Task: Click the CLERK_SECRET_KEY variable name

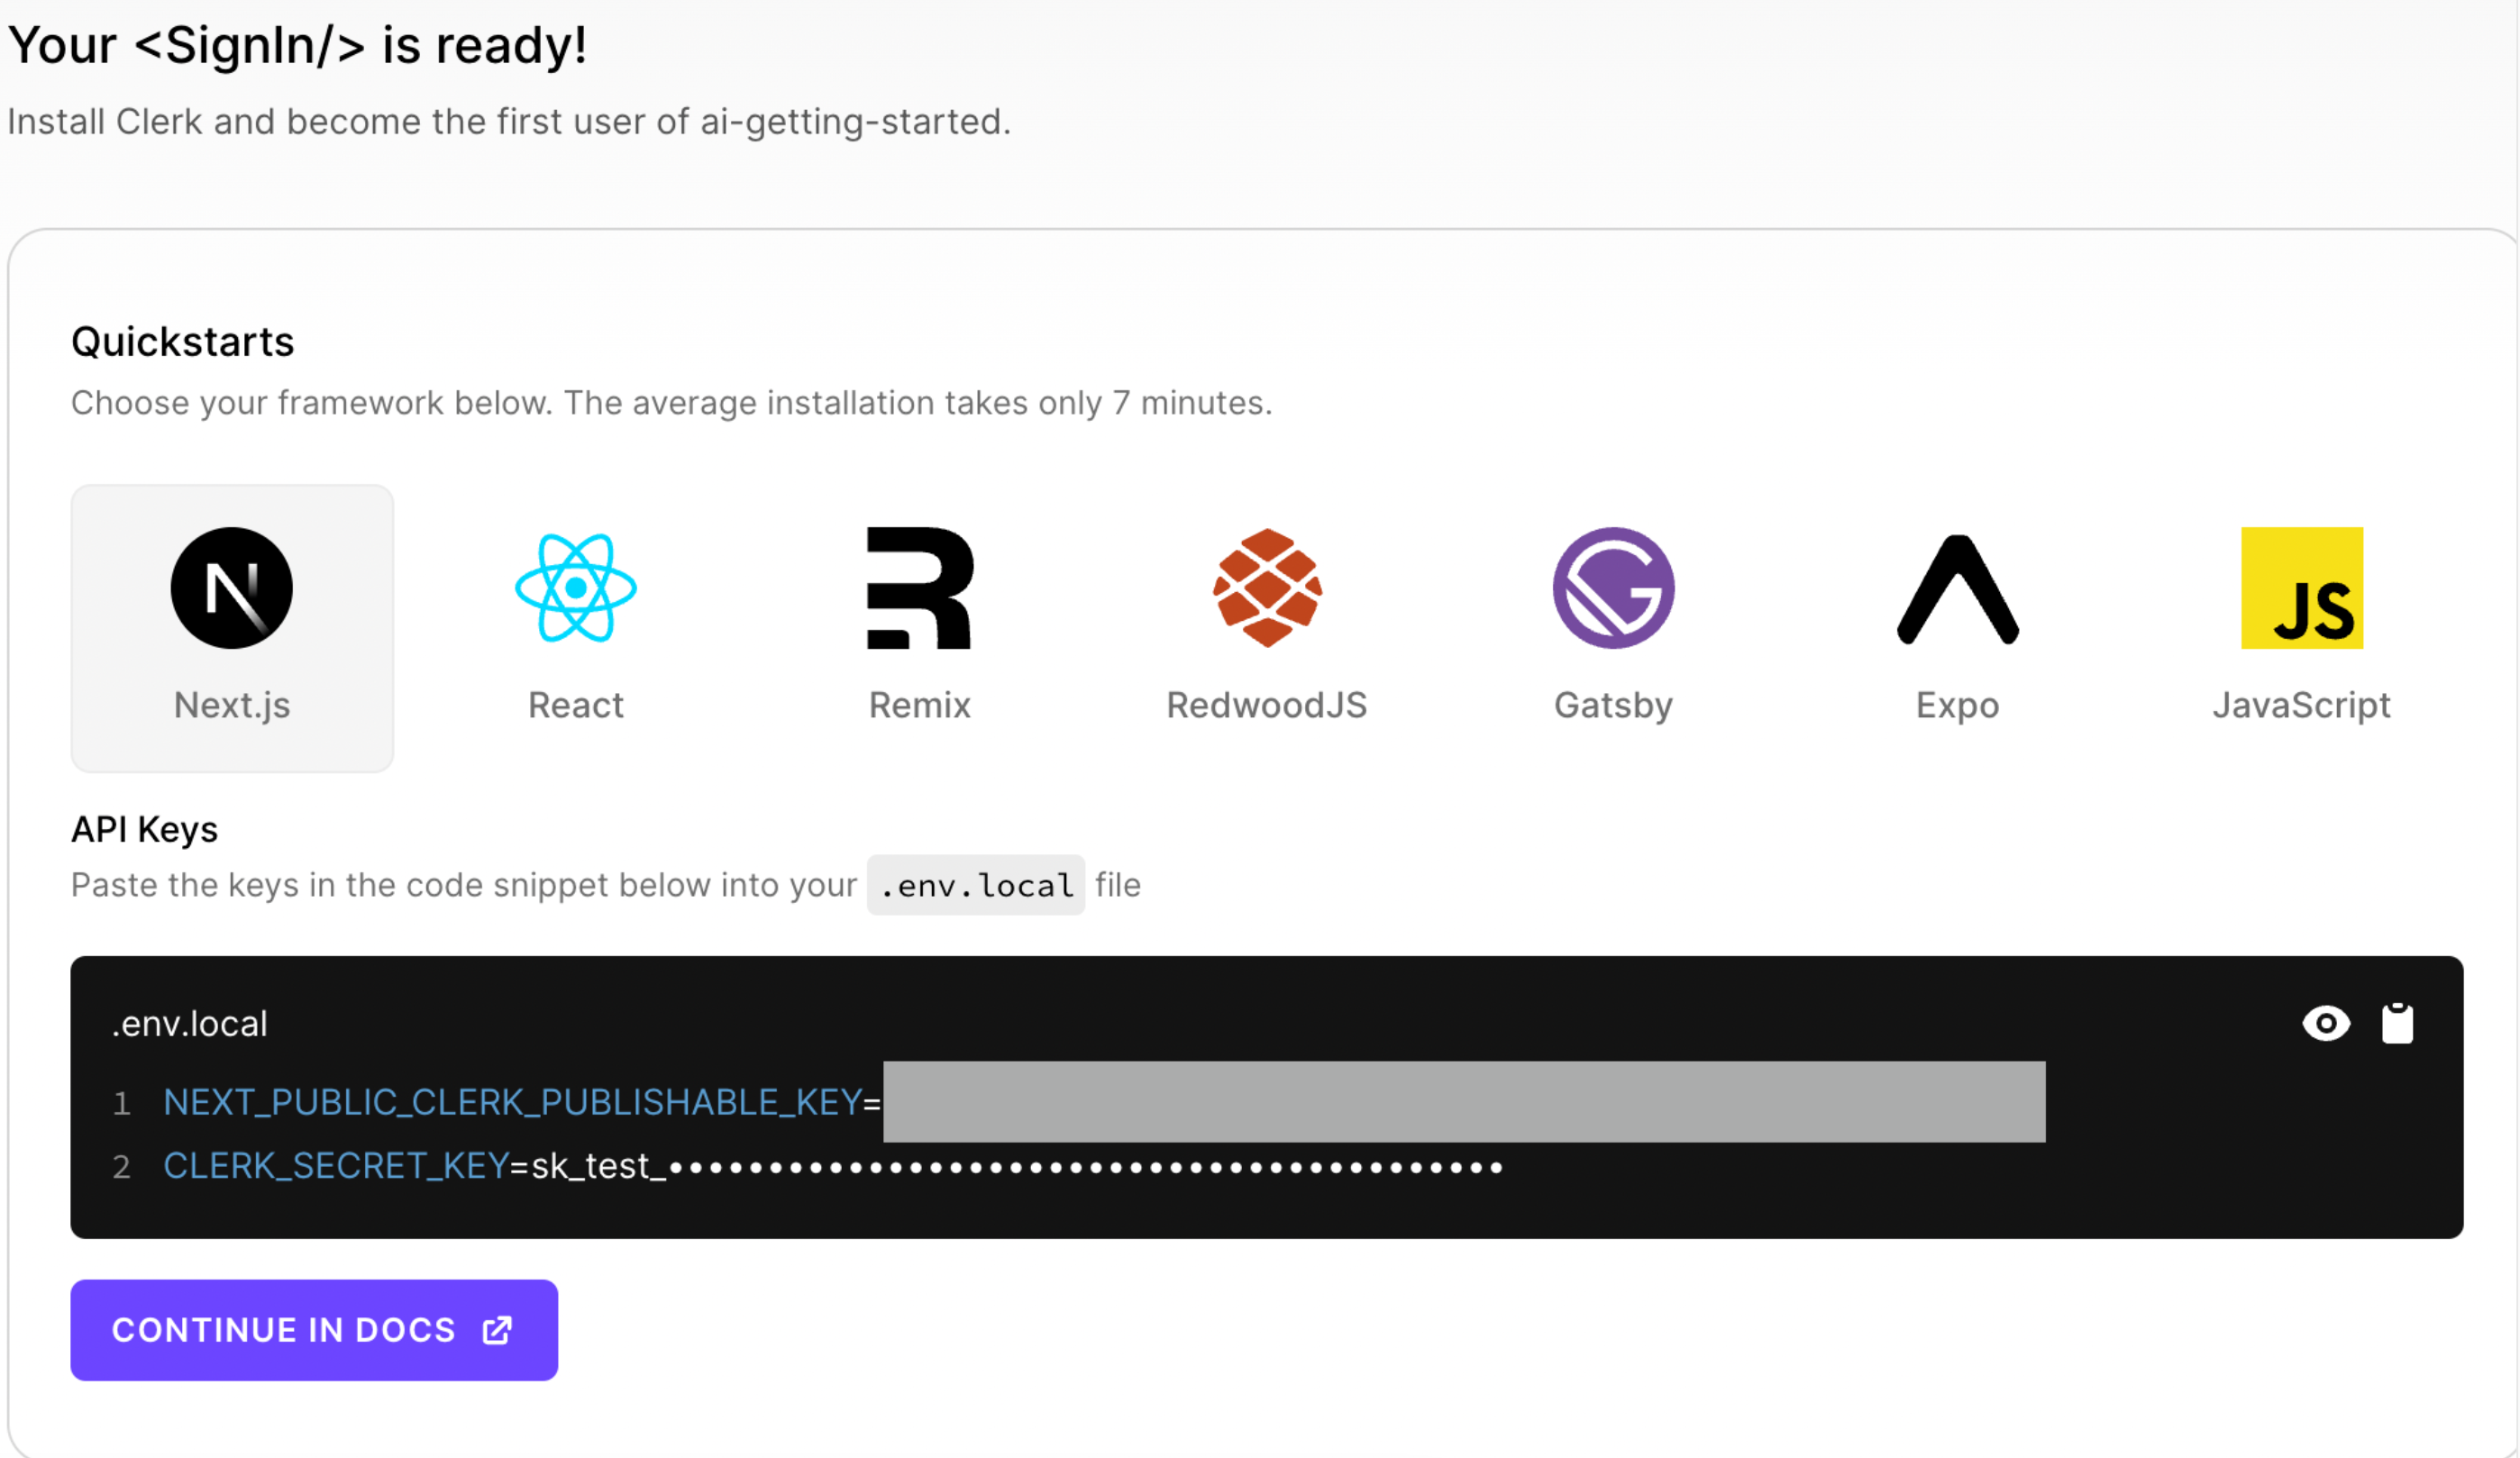Action: click(336, 1166)
